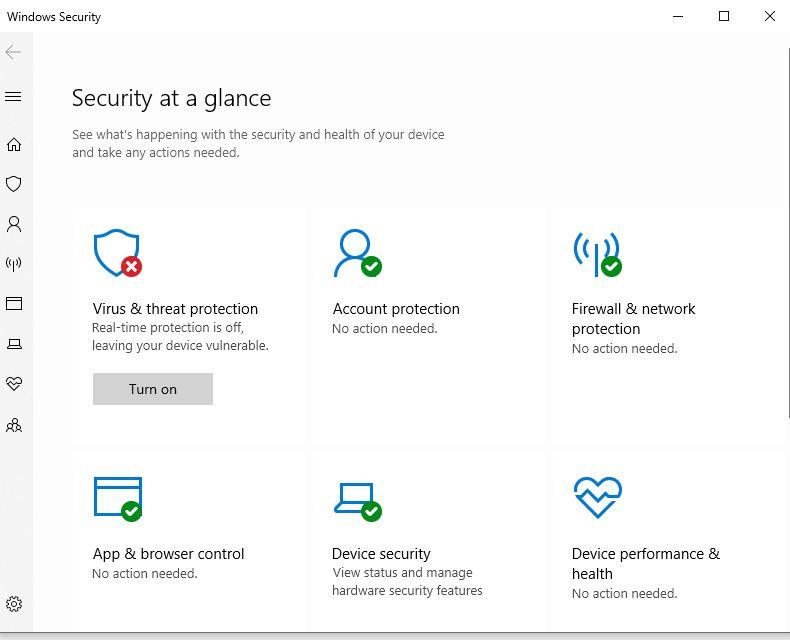Click the vertical scrollbar on right

(787, 232)
